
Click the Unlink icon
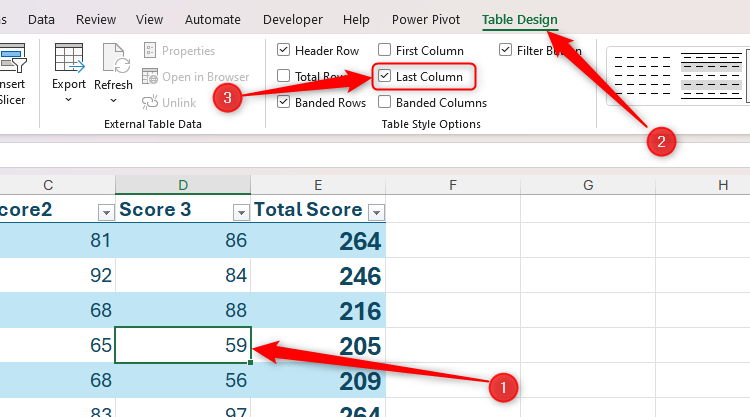[150, 102]
